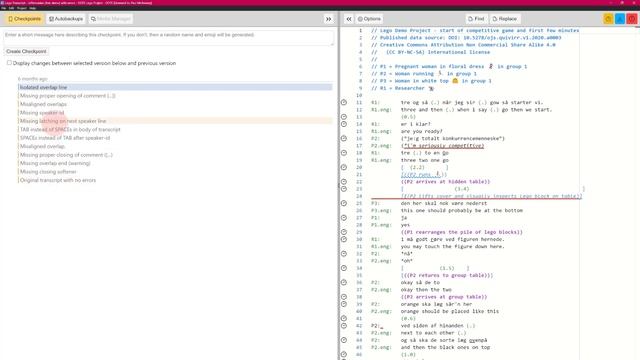The image size is (640, 360).
Task: Click the timestamp icon beside line 34
Action: (x=344, y=268)
